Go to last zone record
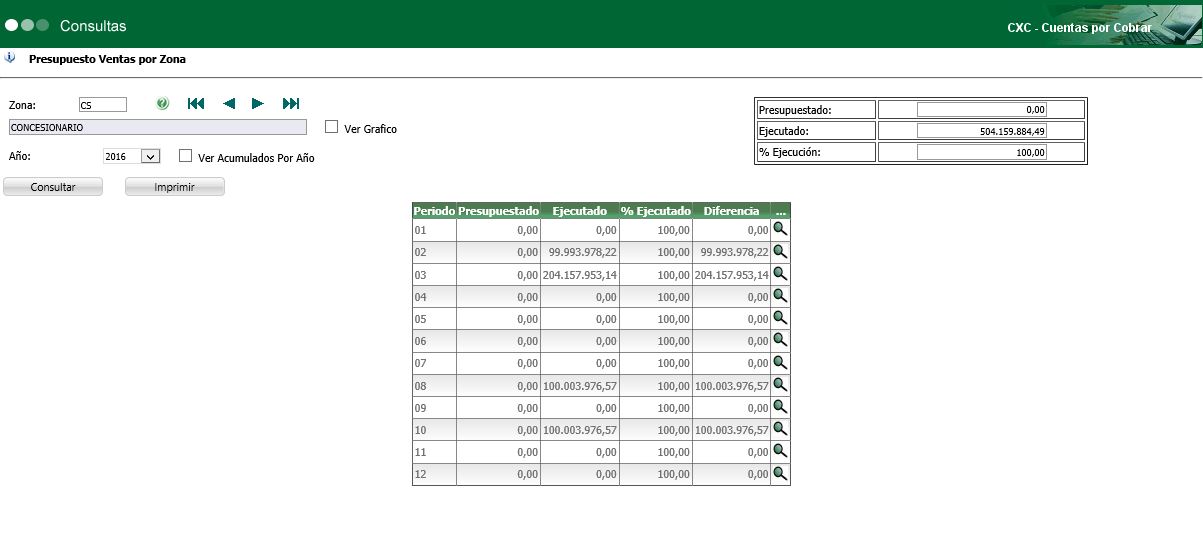Screen dimensions: 1203x533 tap(291, 103)
